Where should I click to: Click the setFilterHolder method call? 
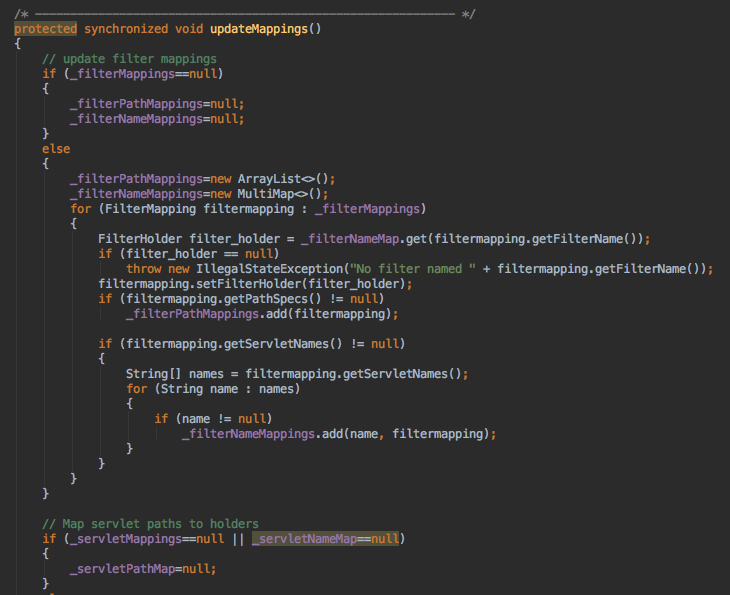235,284
